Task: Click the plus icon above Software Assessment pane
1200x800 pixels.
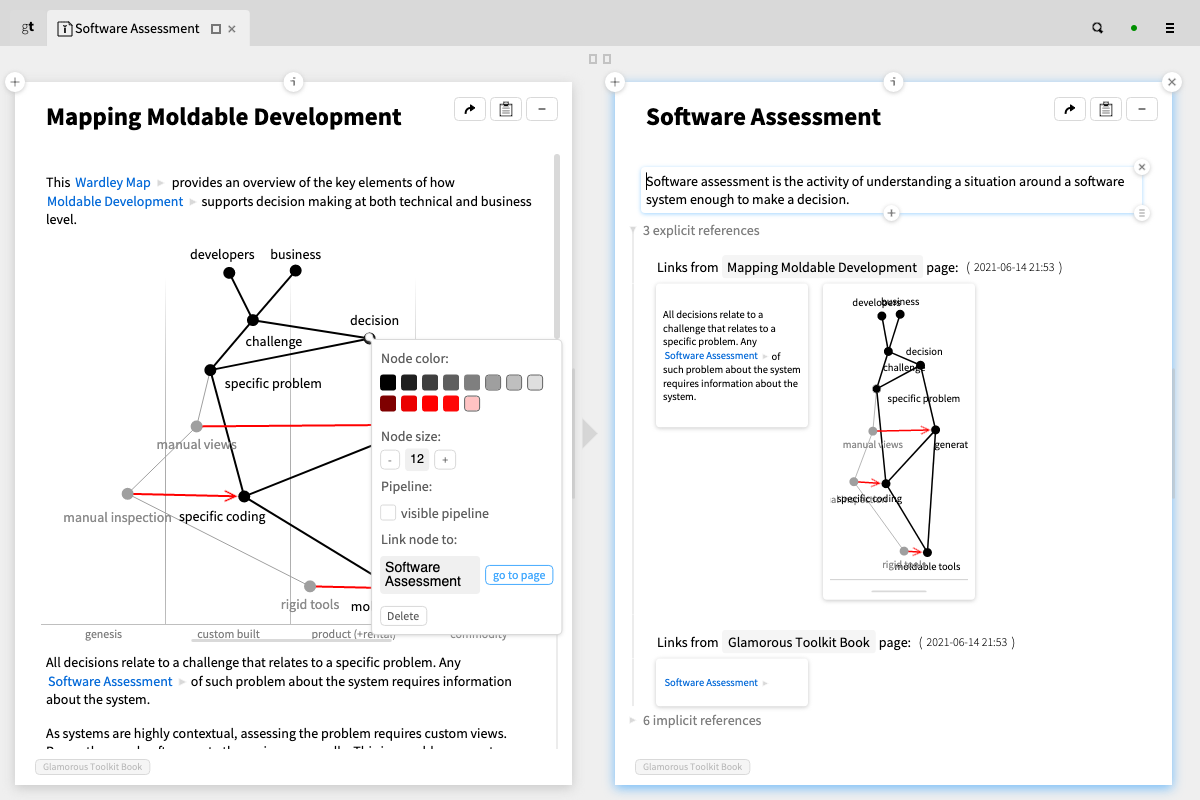Action: tap(615, 82)
